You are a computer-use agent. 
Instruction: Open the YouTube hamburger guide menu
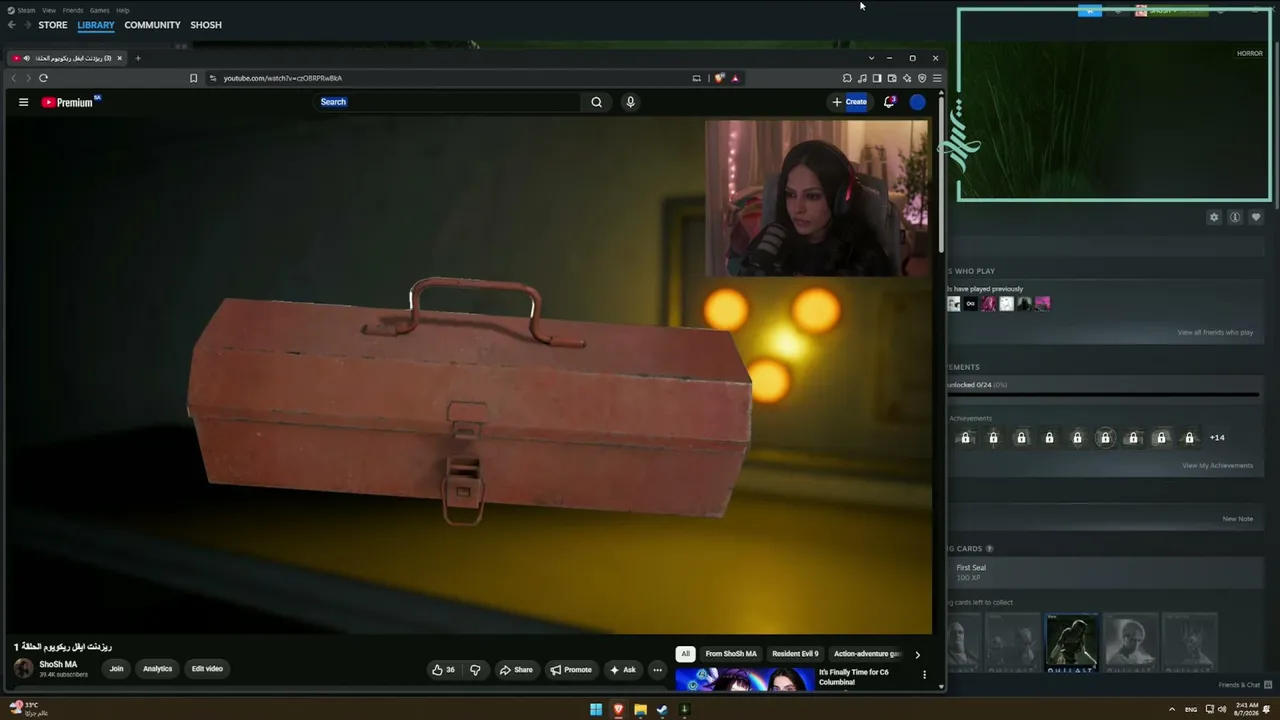pos(23,102)
